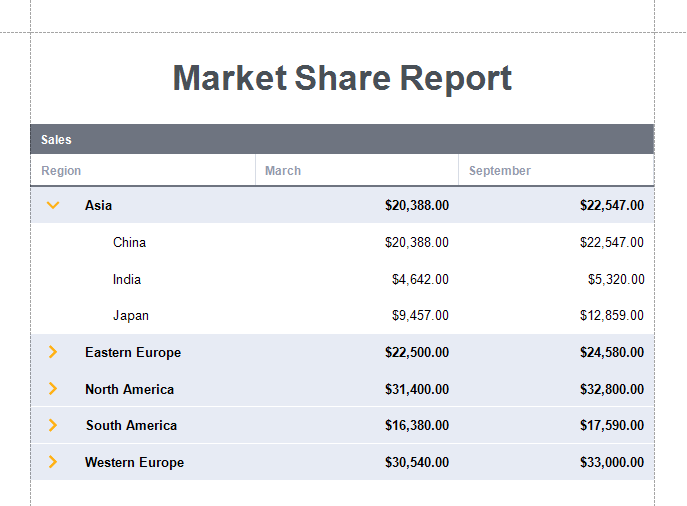Image resolution: width=687 pixels, height=506 pixels.
Task: Click Japan March value $9,457.00
Action: (x=420, y=315)
